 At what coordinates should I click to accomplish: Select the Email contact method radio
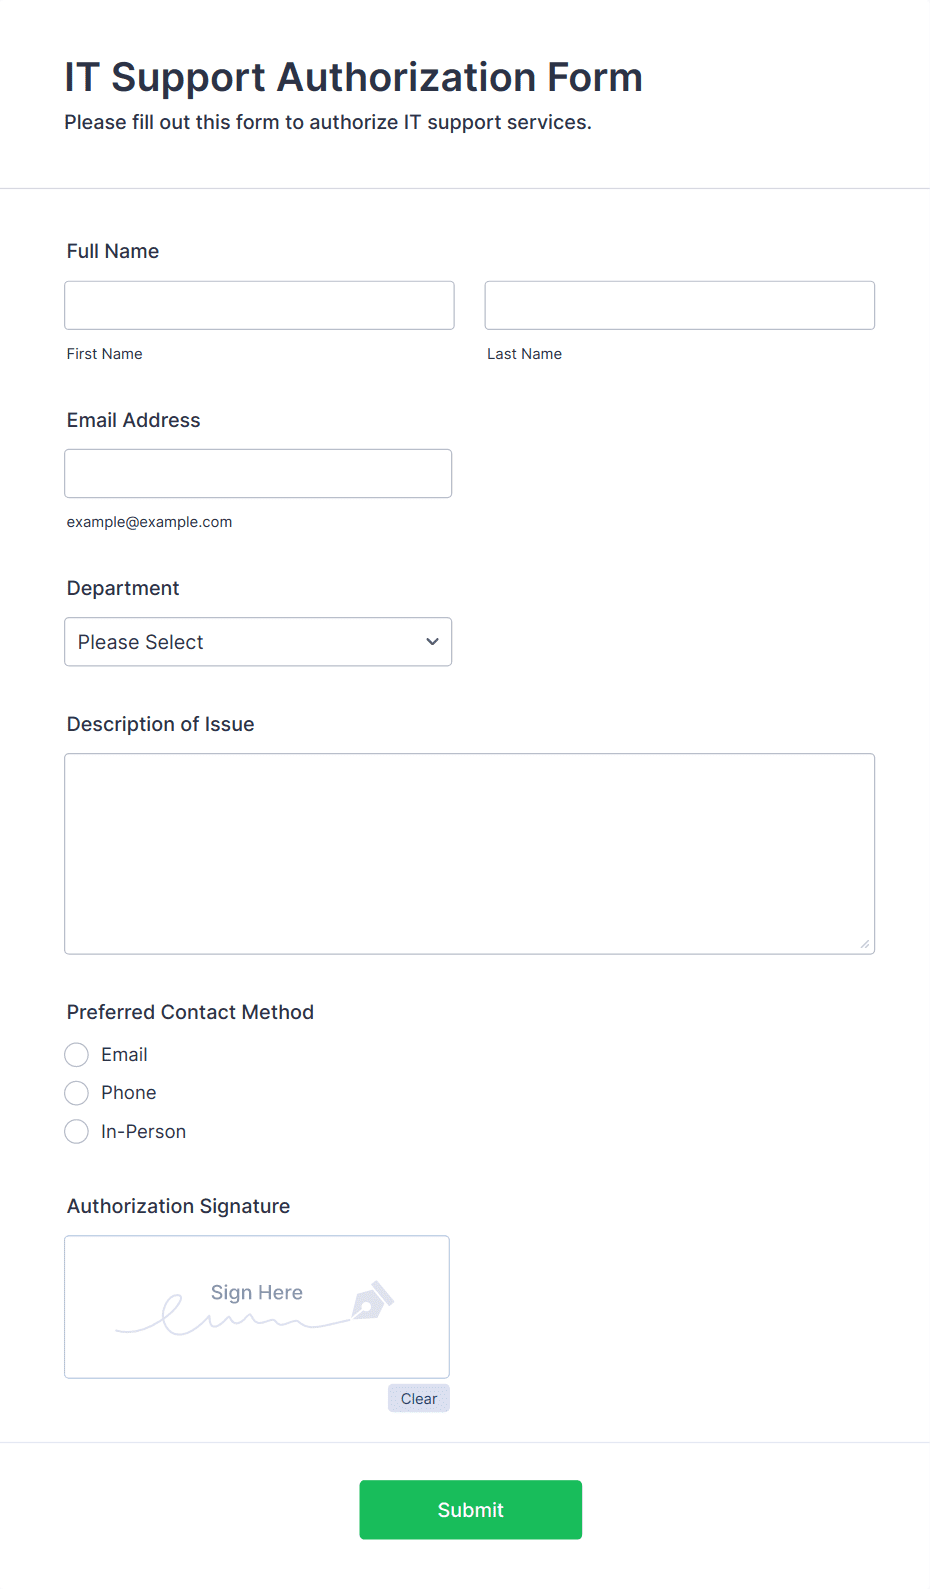point(77,1055)
